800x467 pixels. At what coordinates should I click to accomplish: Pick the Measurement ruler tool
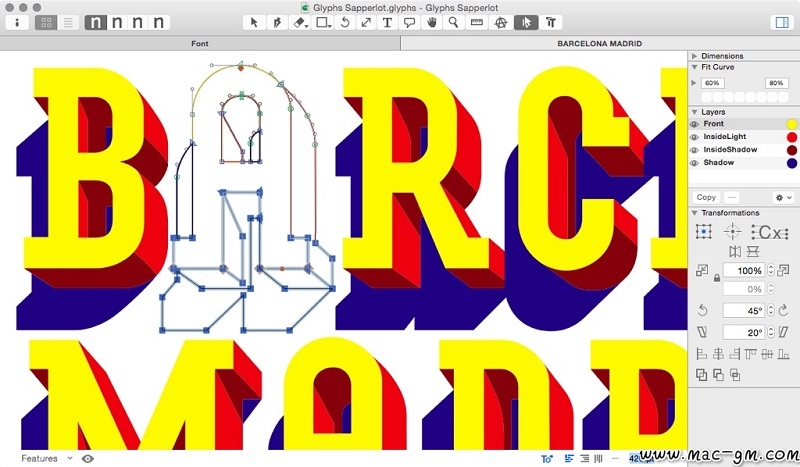[x=476, y=22]
